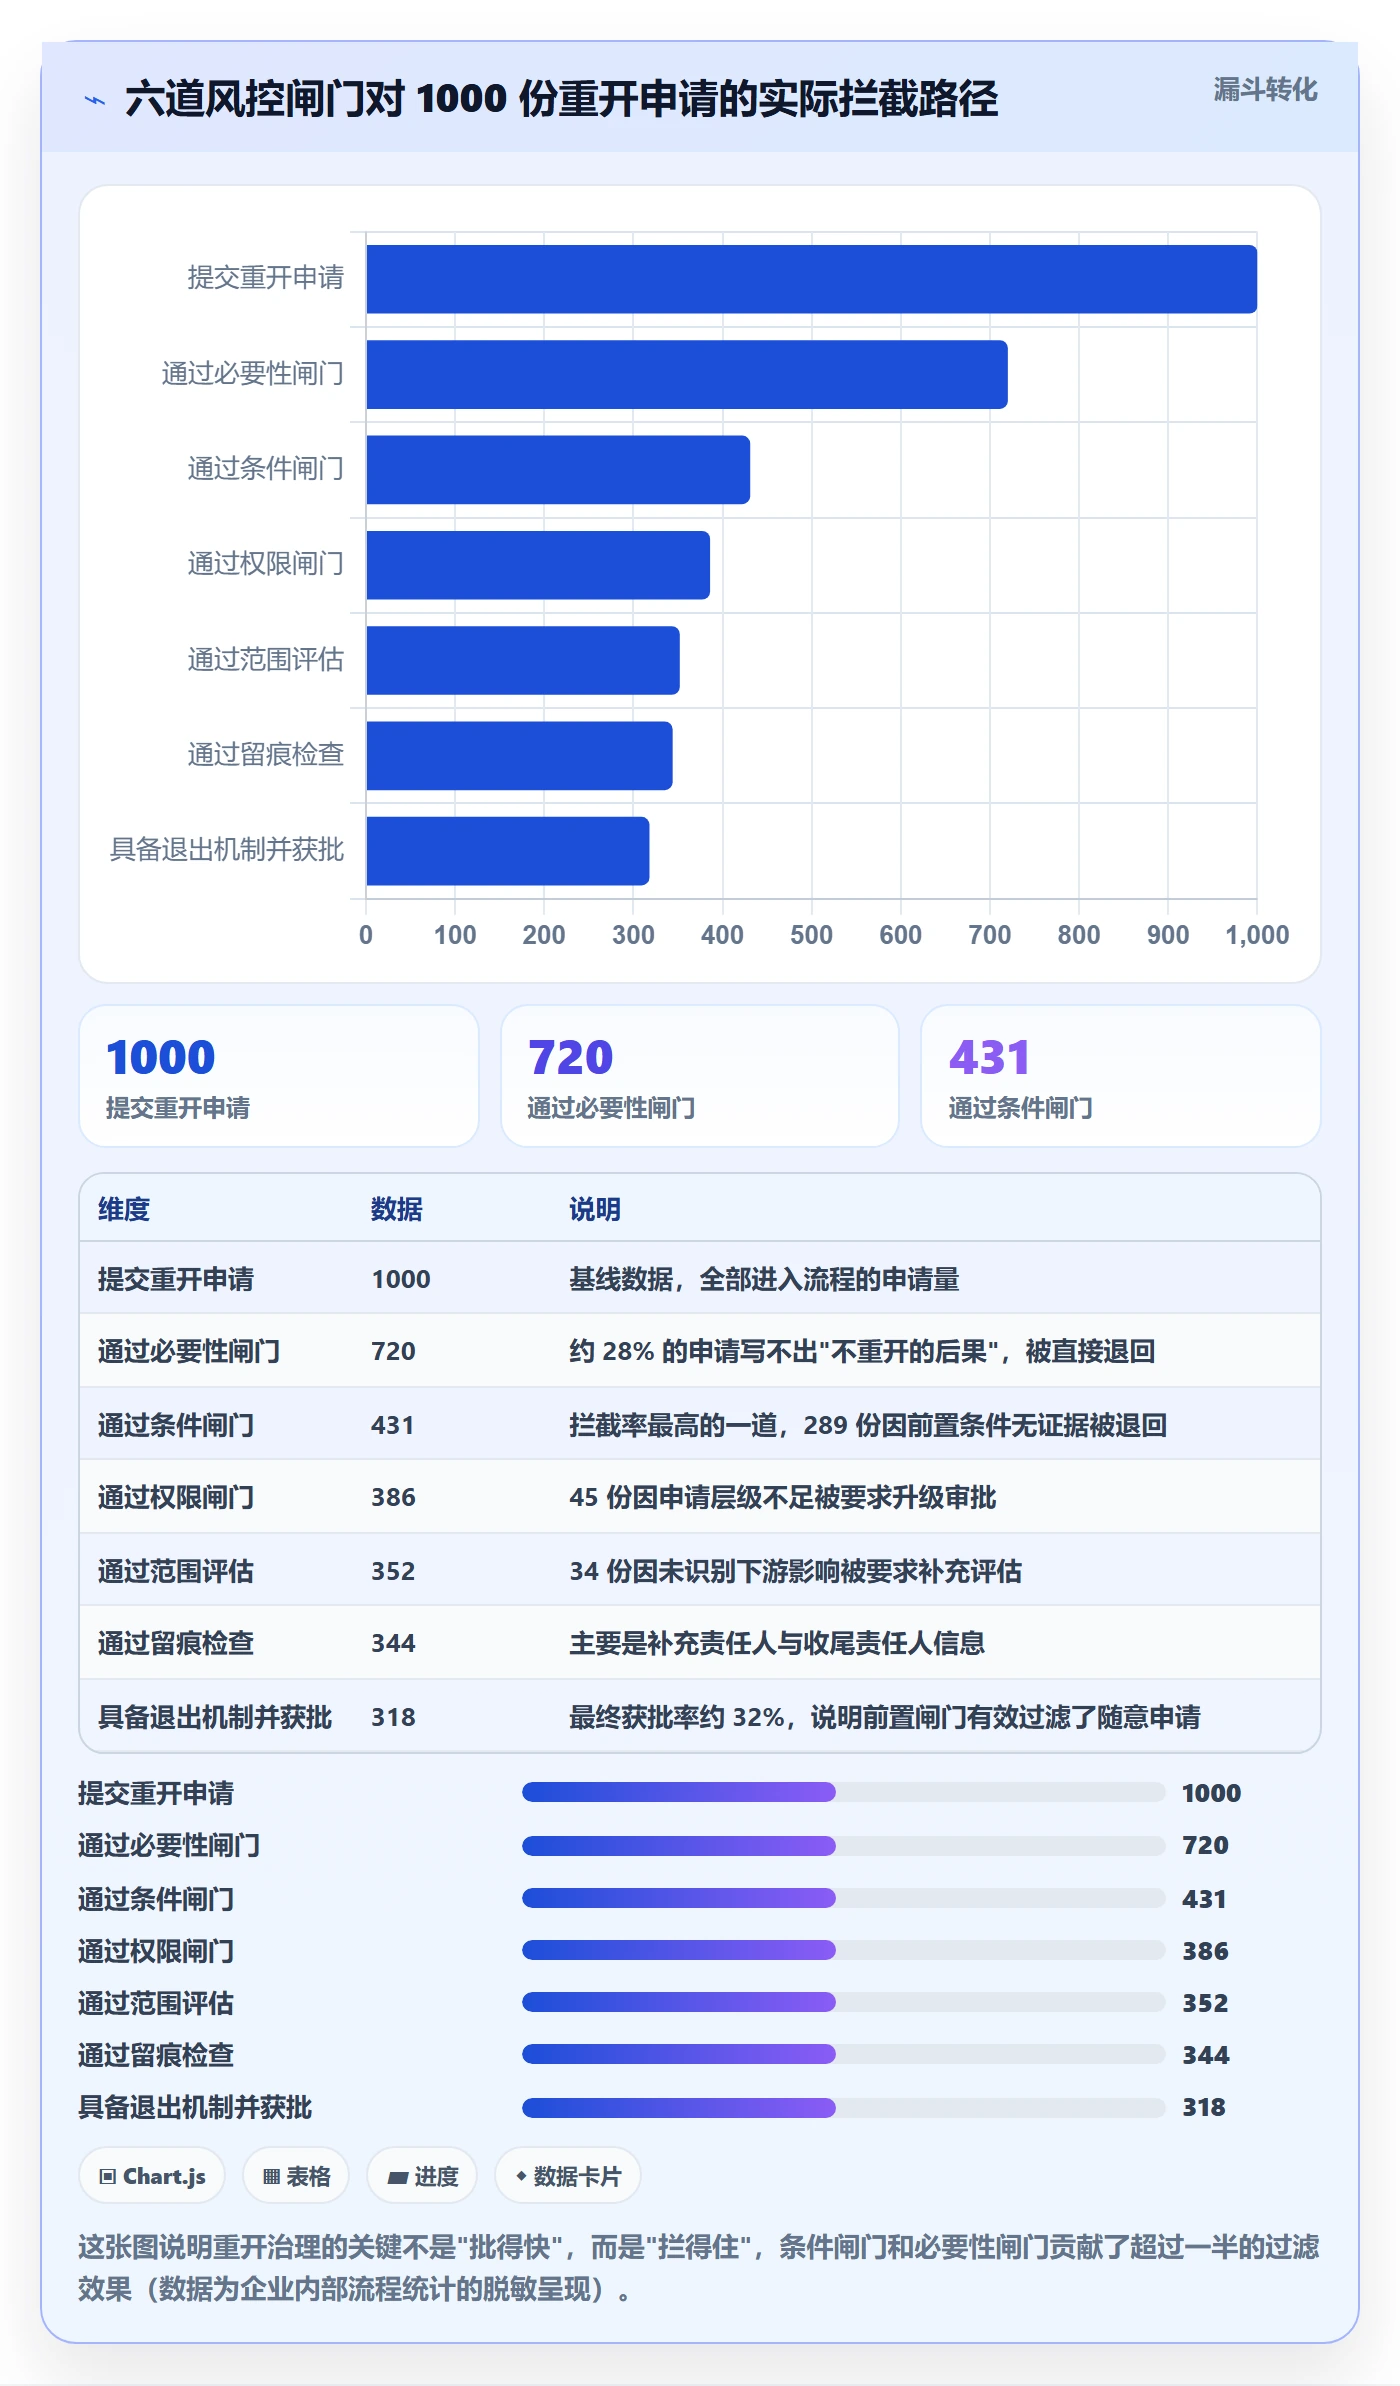This screenshot has width=1400, height=2386.
Task: Click x-axis tick label 1,000
Action: (1257, 935)
